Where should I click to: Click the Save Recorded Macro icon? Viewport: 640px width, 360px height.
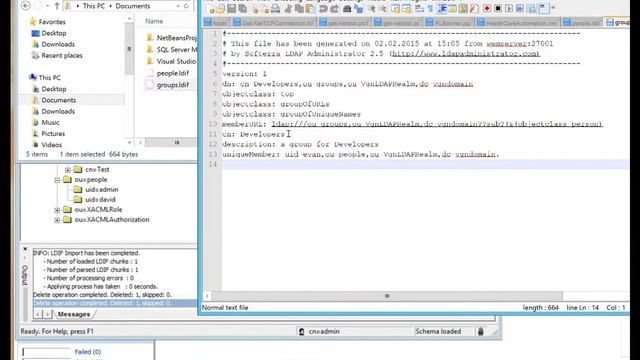pyautogui.click(x=531, y=8)
